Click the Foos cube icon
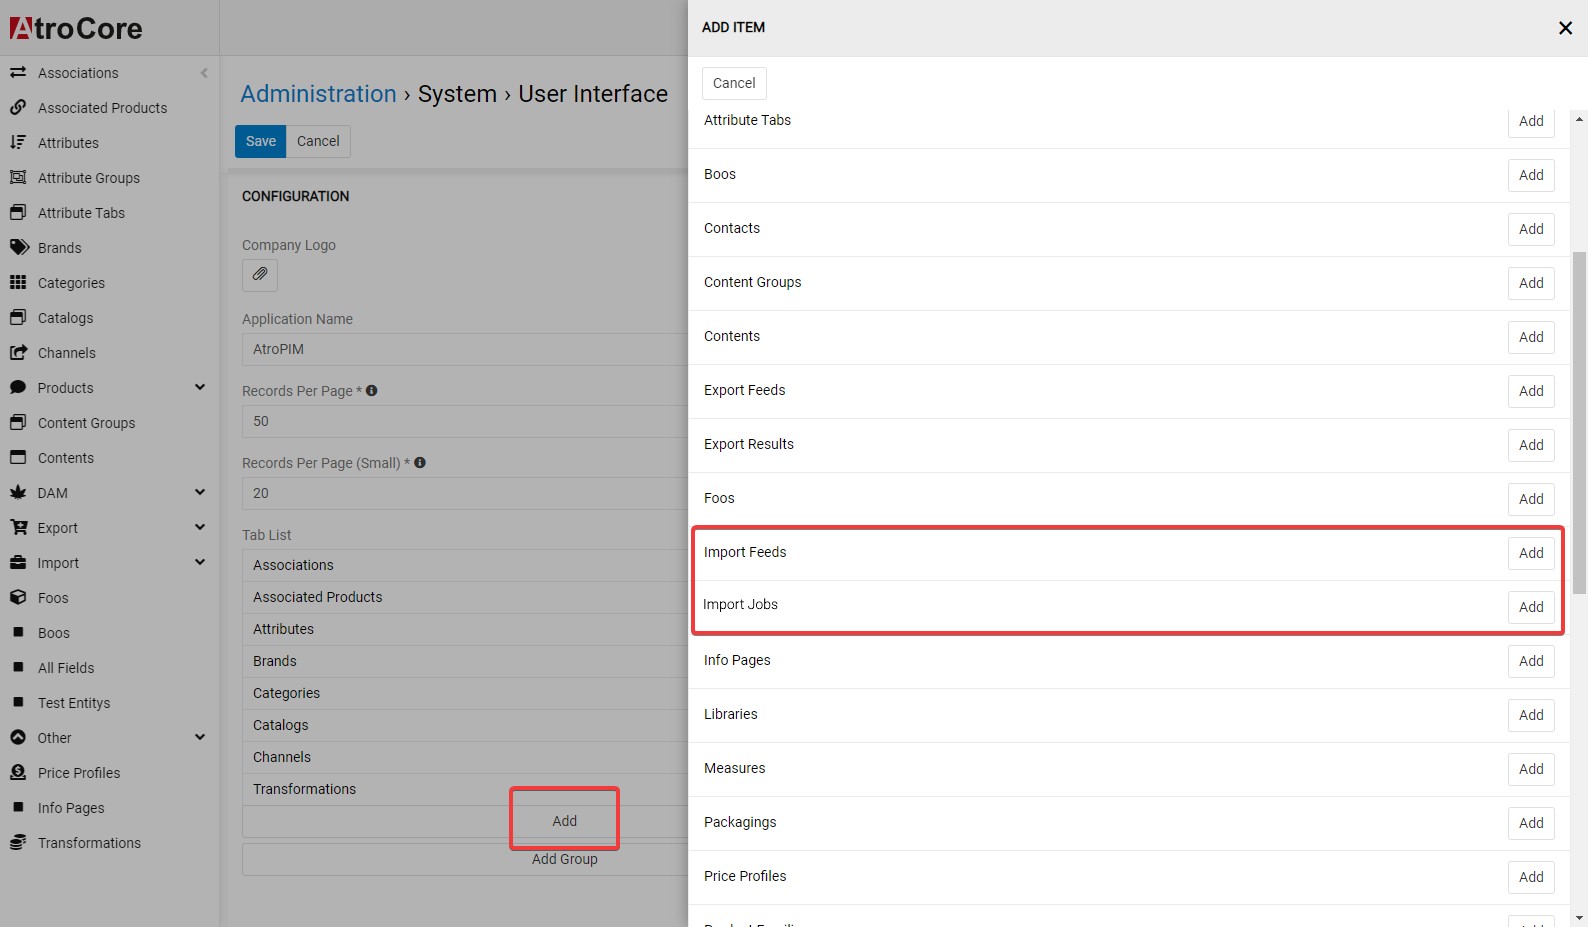1588x927 pixels. click(x=18, y=597)
